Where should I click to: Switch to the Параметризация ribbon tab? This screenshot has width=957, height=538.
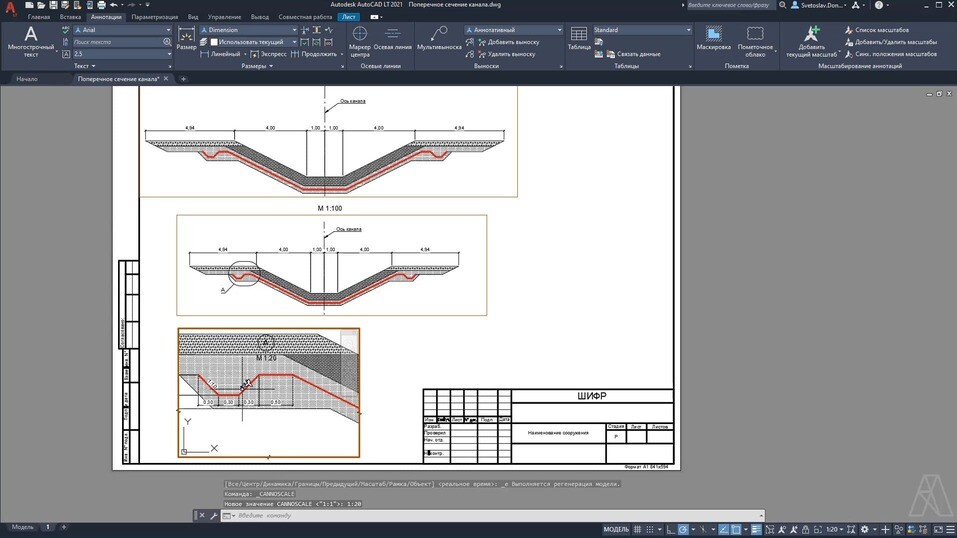pyautogui.click(x=154, y=17)
